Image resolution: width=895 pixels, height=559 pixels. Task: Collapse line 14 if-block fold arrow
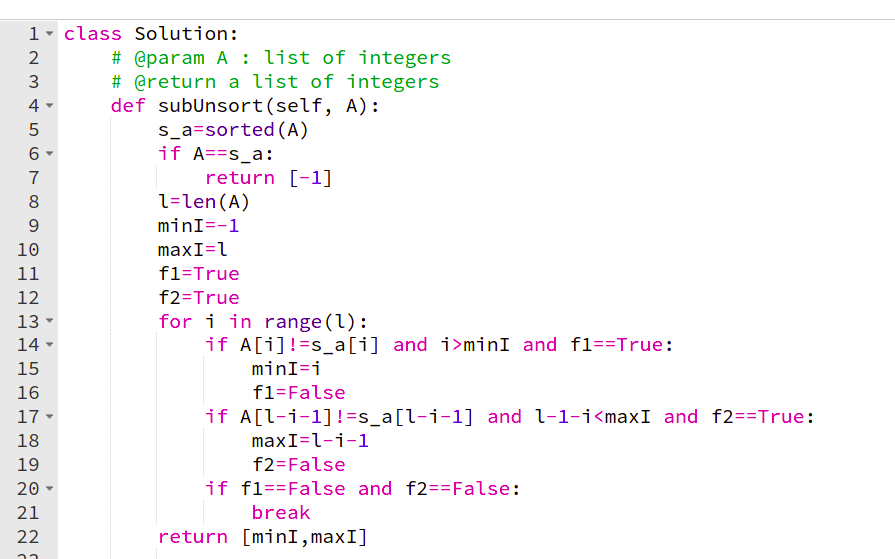pos(50,345)
